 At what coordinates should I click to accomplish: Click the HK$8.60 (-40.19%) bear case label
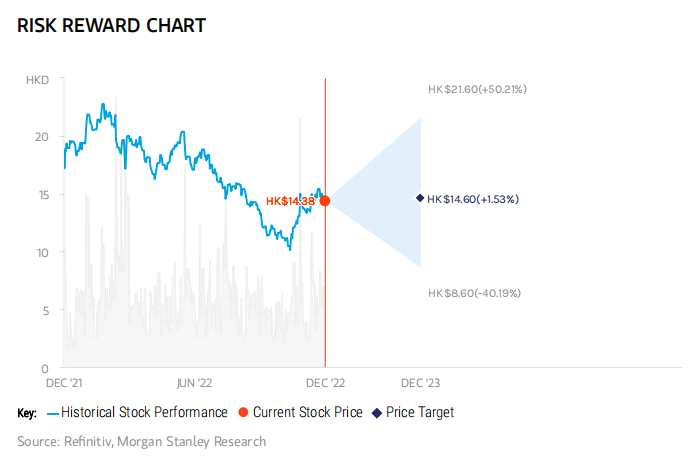tap(473, 293)
